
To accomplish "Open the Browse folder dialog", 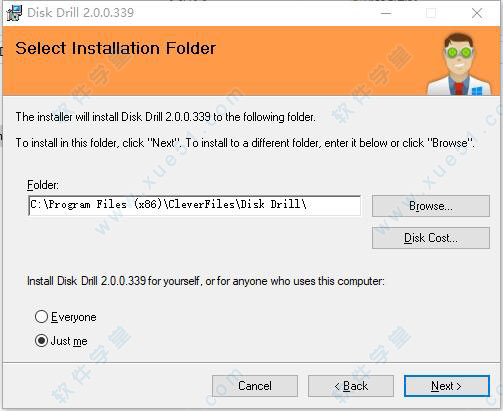I will (431, 206).
